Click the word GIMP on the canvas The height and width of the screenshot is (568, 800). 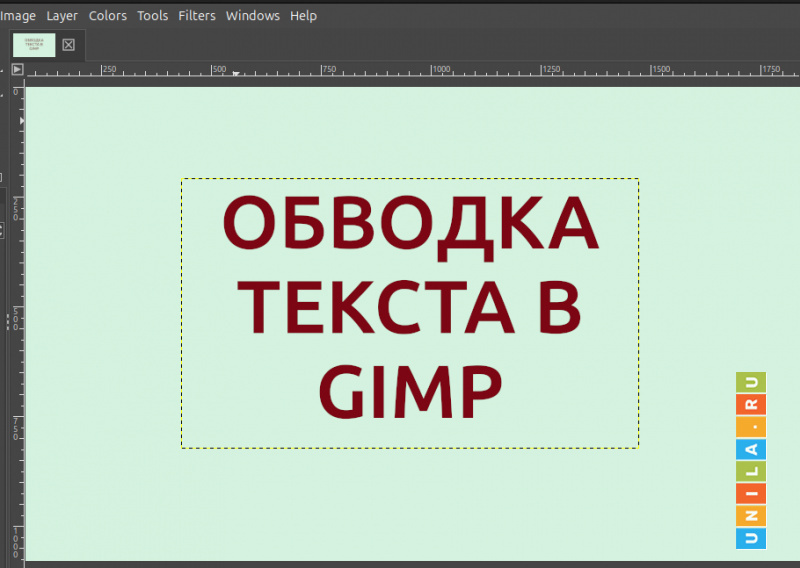410,390
